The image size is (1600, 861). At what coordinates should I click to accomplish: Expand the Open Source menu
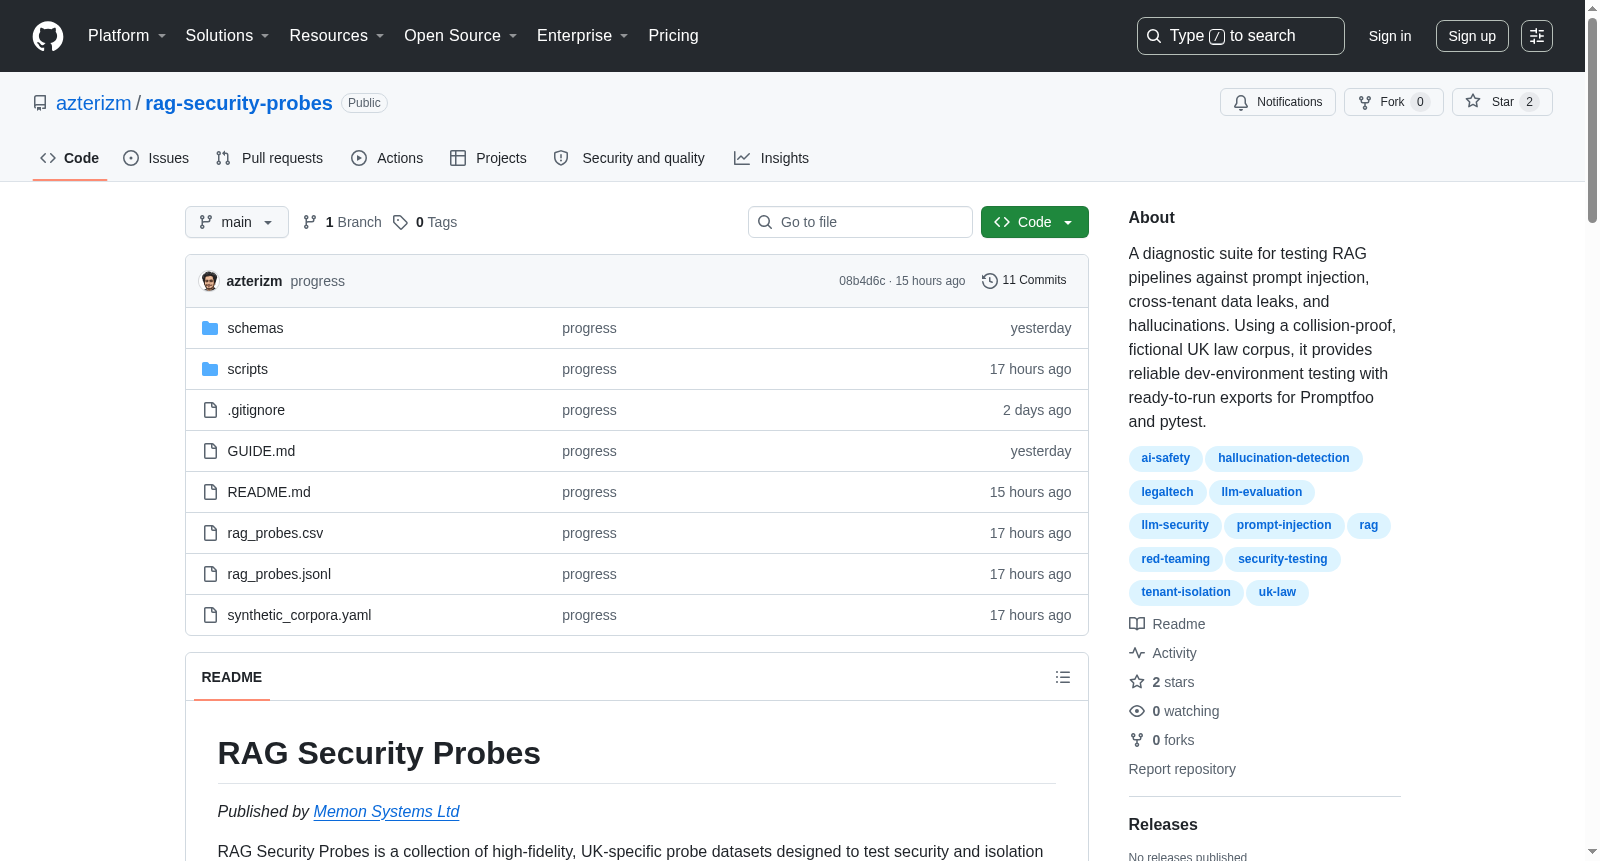click(461, 36)
